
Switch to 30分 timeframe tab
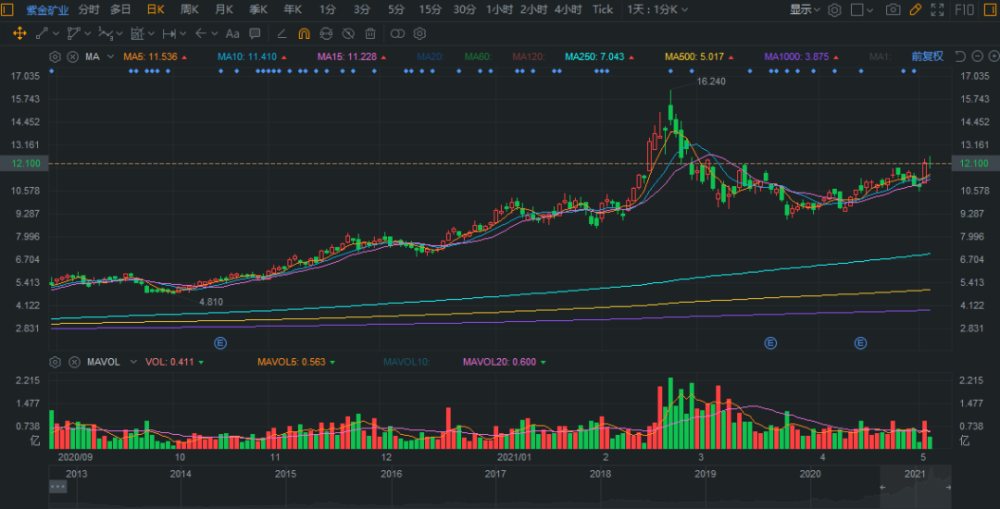click(x=464, y=10)
